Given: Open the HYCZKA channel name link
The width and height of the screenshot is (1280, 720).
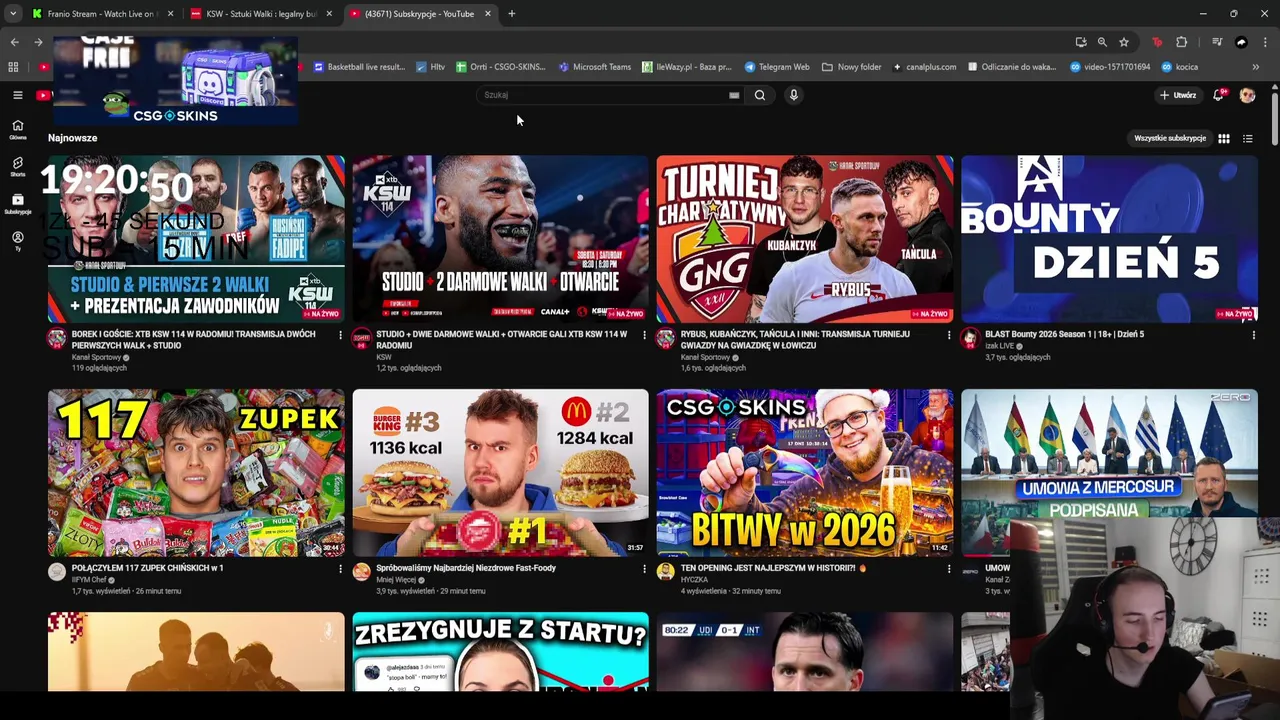Looking at the screenshot, I should [694, 580].
